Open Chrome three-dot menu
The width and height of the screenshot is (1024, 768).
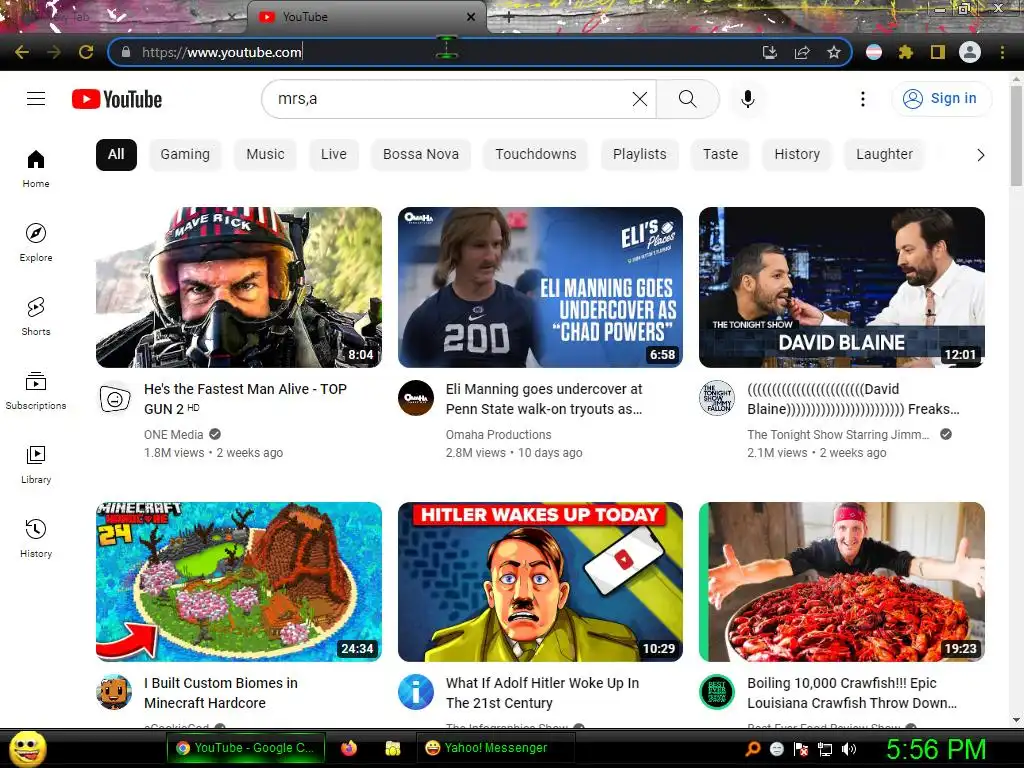pos(1002,52)
